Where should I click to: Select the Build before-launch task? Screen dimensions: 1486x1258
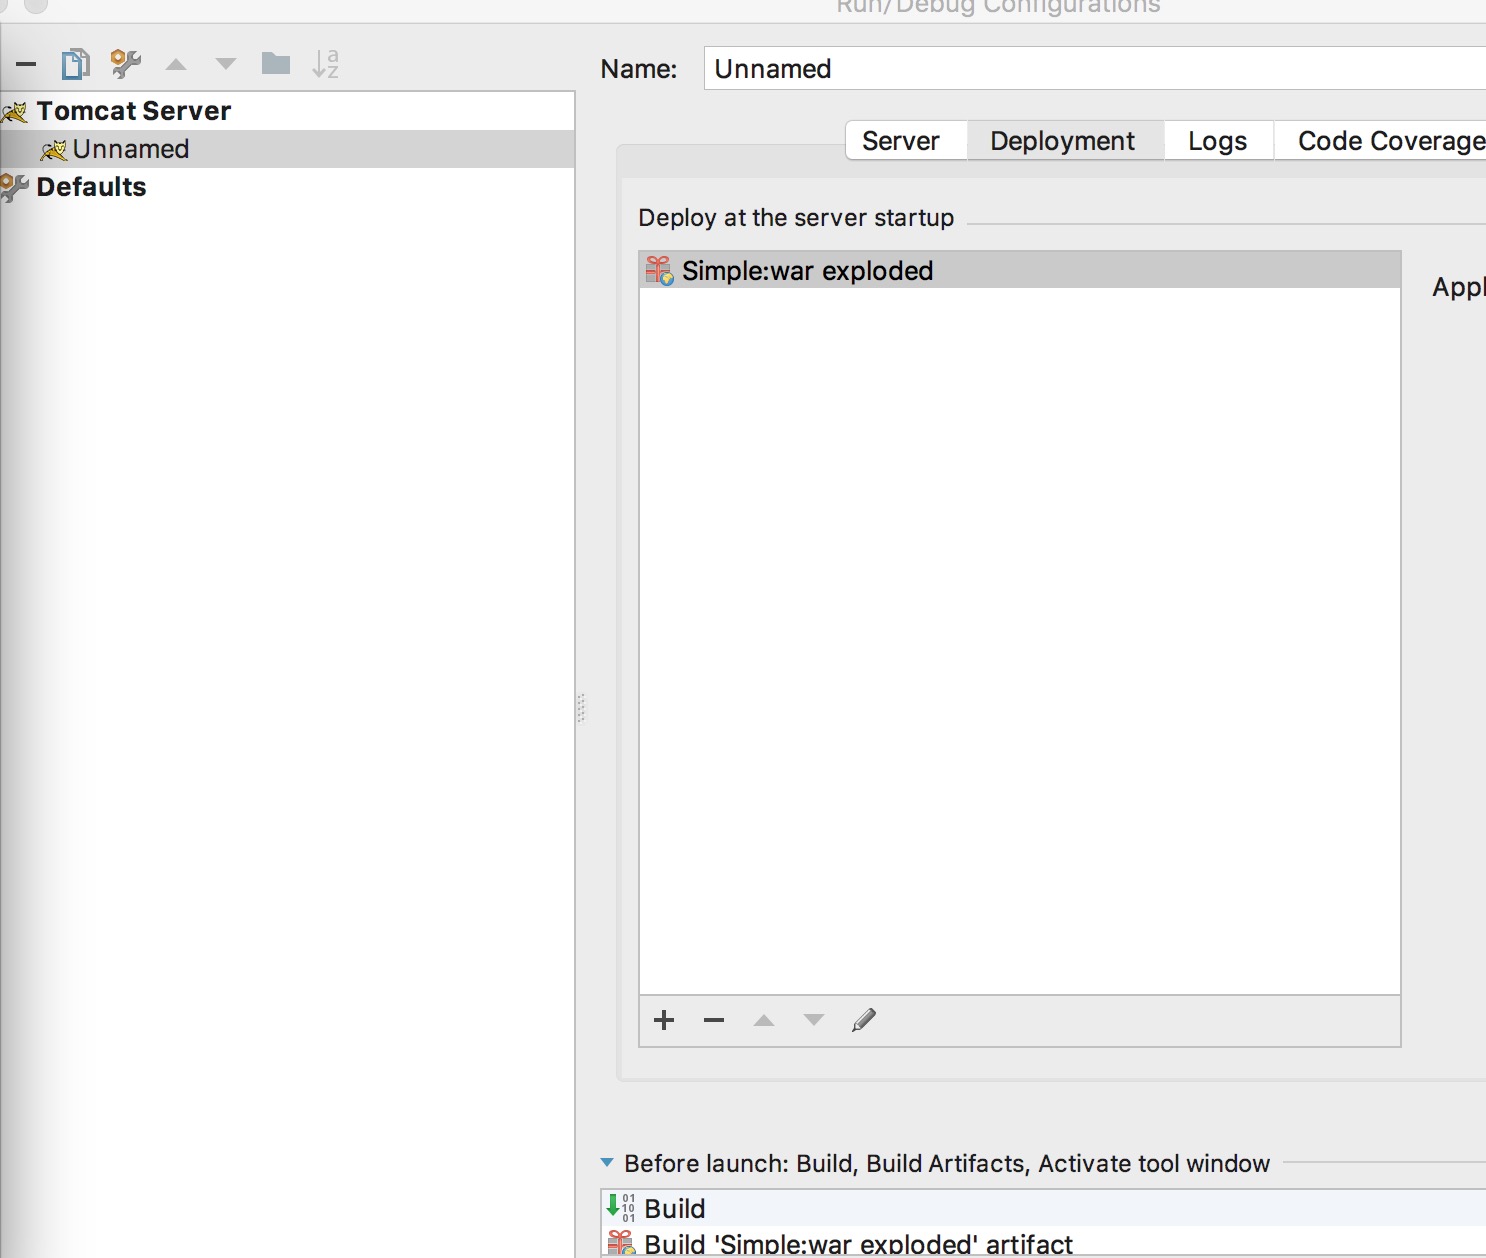click(674, 1208)
